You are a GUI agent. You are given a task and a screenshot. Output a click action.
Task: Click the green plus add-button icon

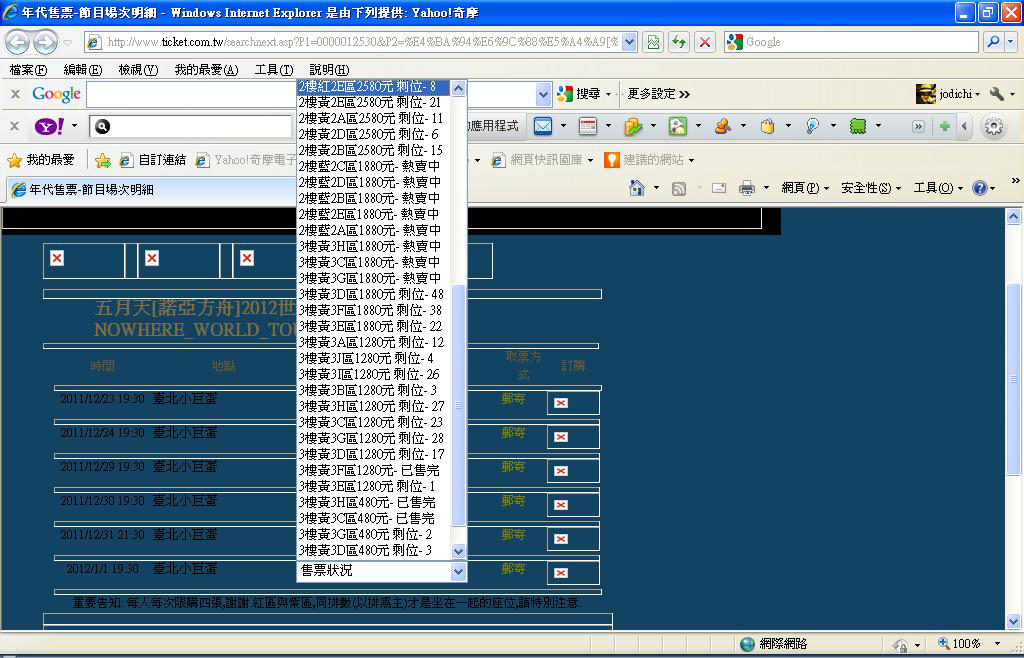(944, 126)
